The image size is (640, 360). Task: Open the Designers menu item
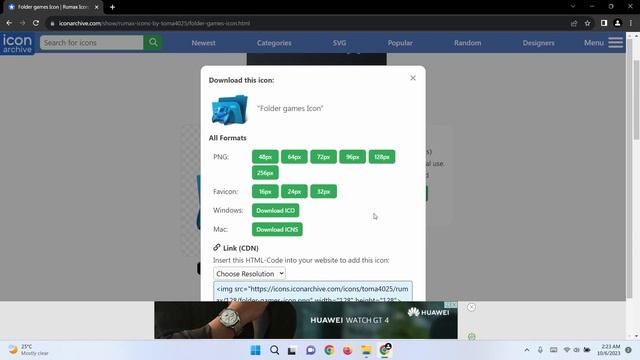[x=538, y=43]
